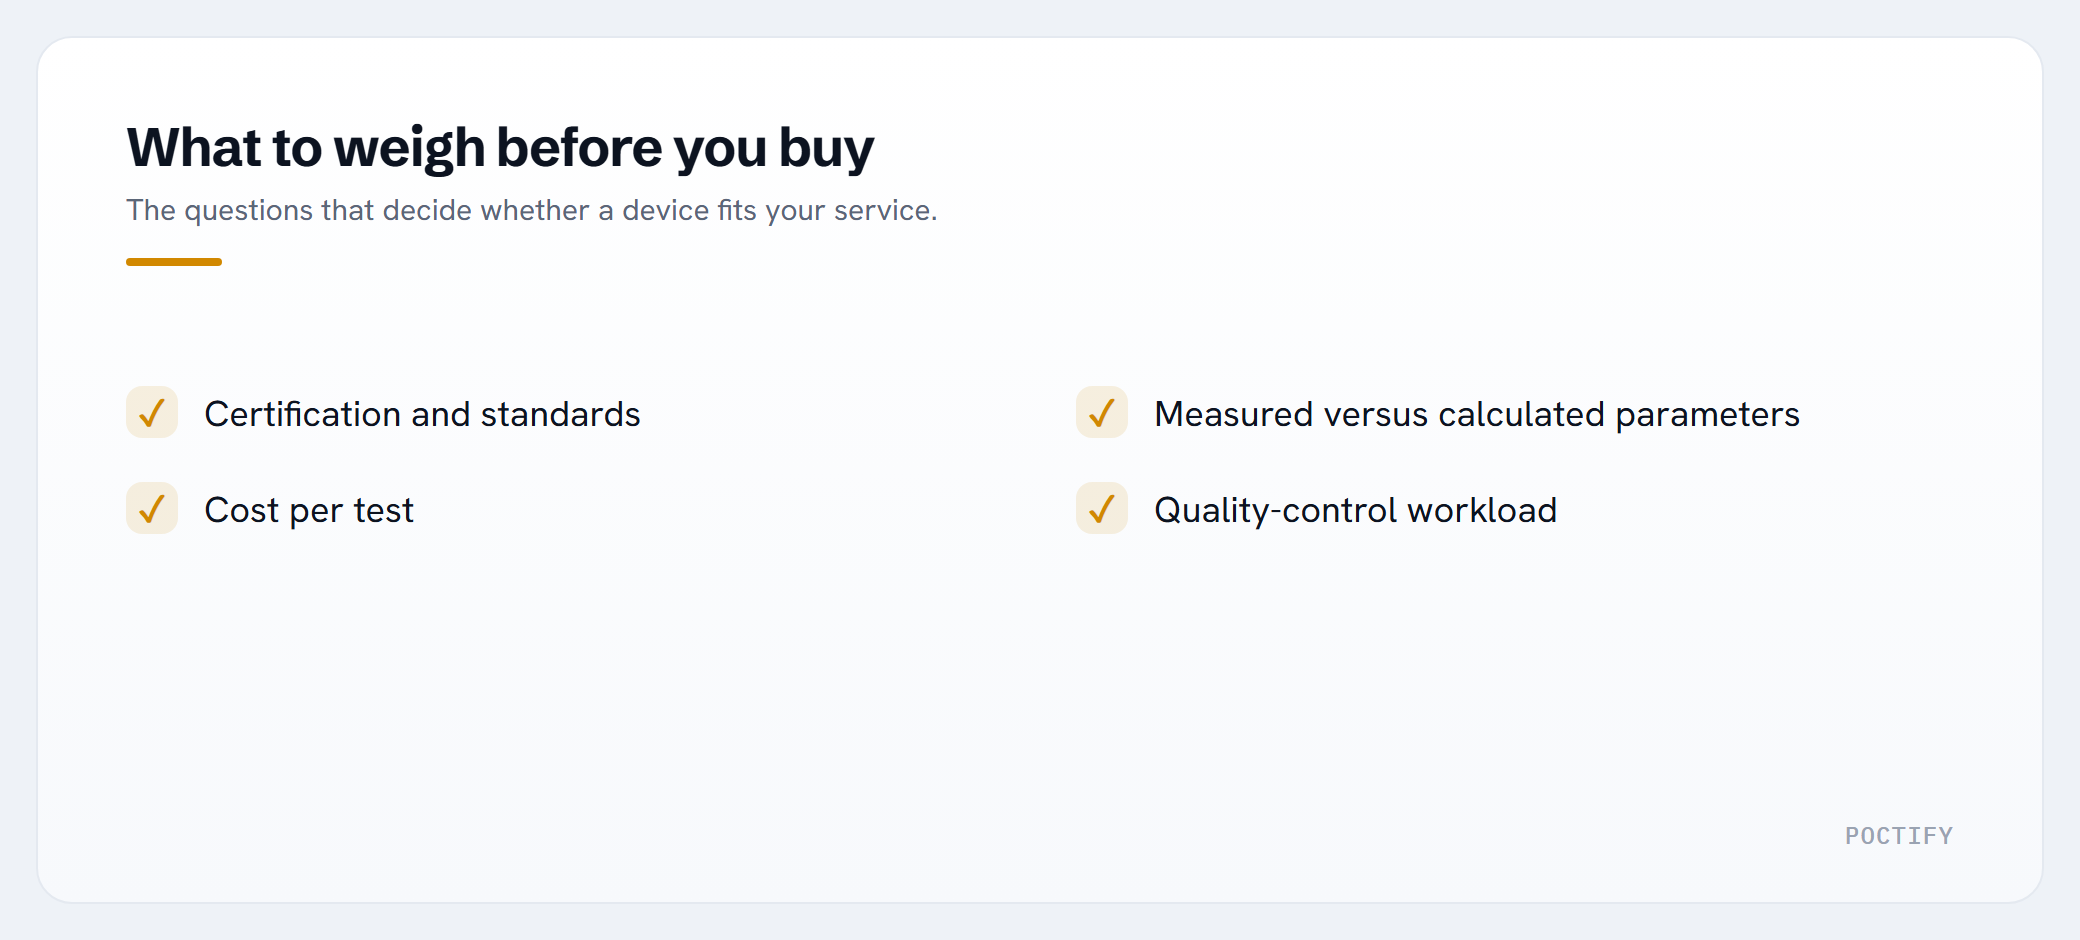The image size is (2080, 940).
Task: Click the word What in the heading
Action: pos(194,147)
